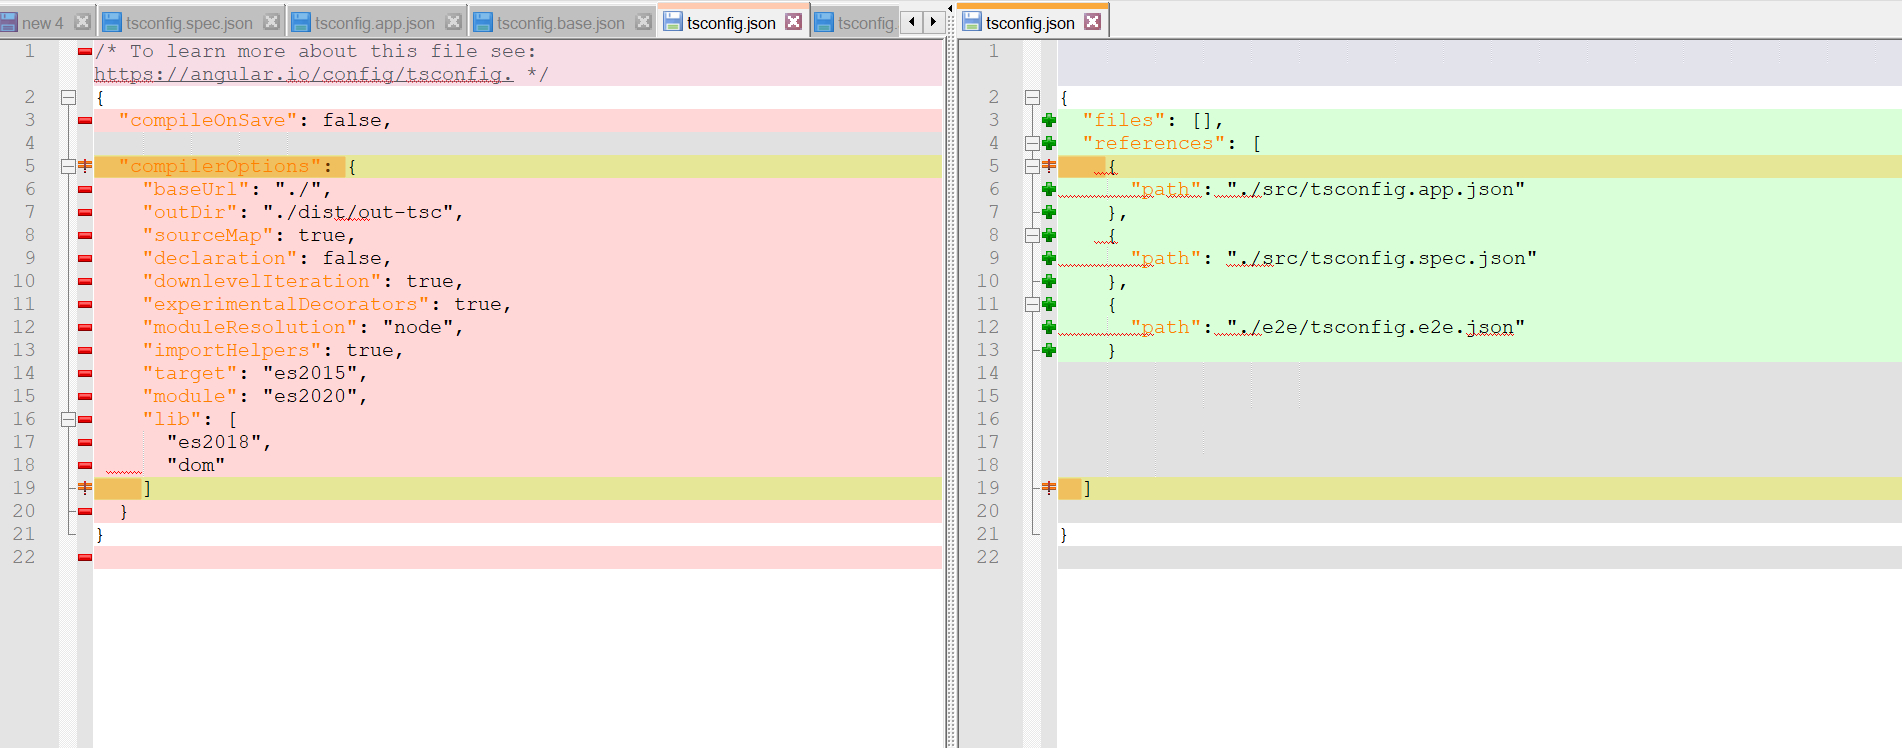Collapse references array fold in right pane
The height and width of the screenshot is (748, 1902).
1032,143
